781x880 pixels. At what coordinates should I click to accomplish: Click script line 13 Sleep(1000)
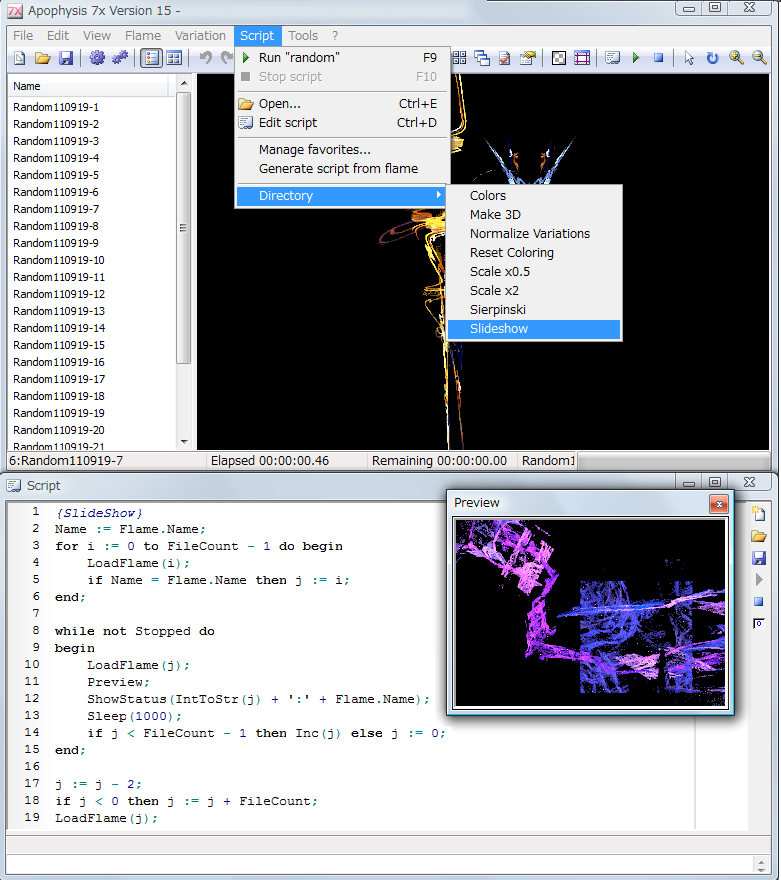[x=135, y=717]
